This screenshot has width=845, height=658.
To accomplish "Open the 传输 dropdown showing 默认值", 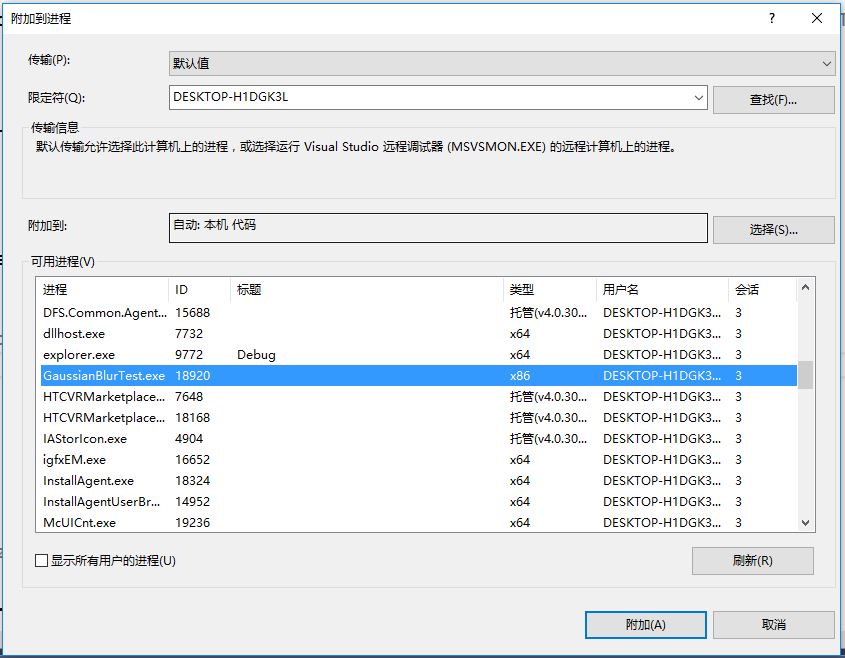I will tap(502, 64).
